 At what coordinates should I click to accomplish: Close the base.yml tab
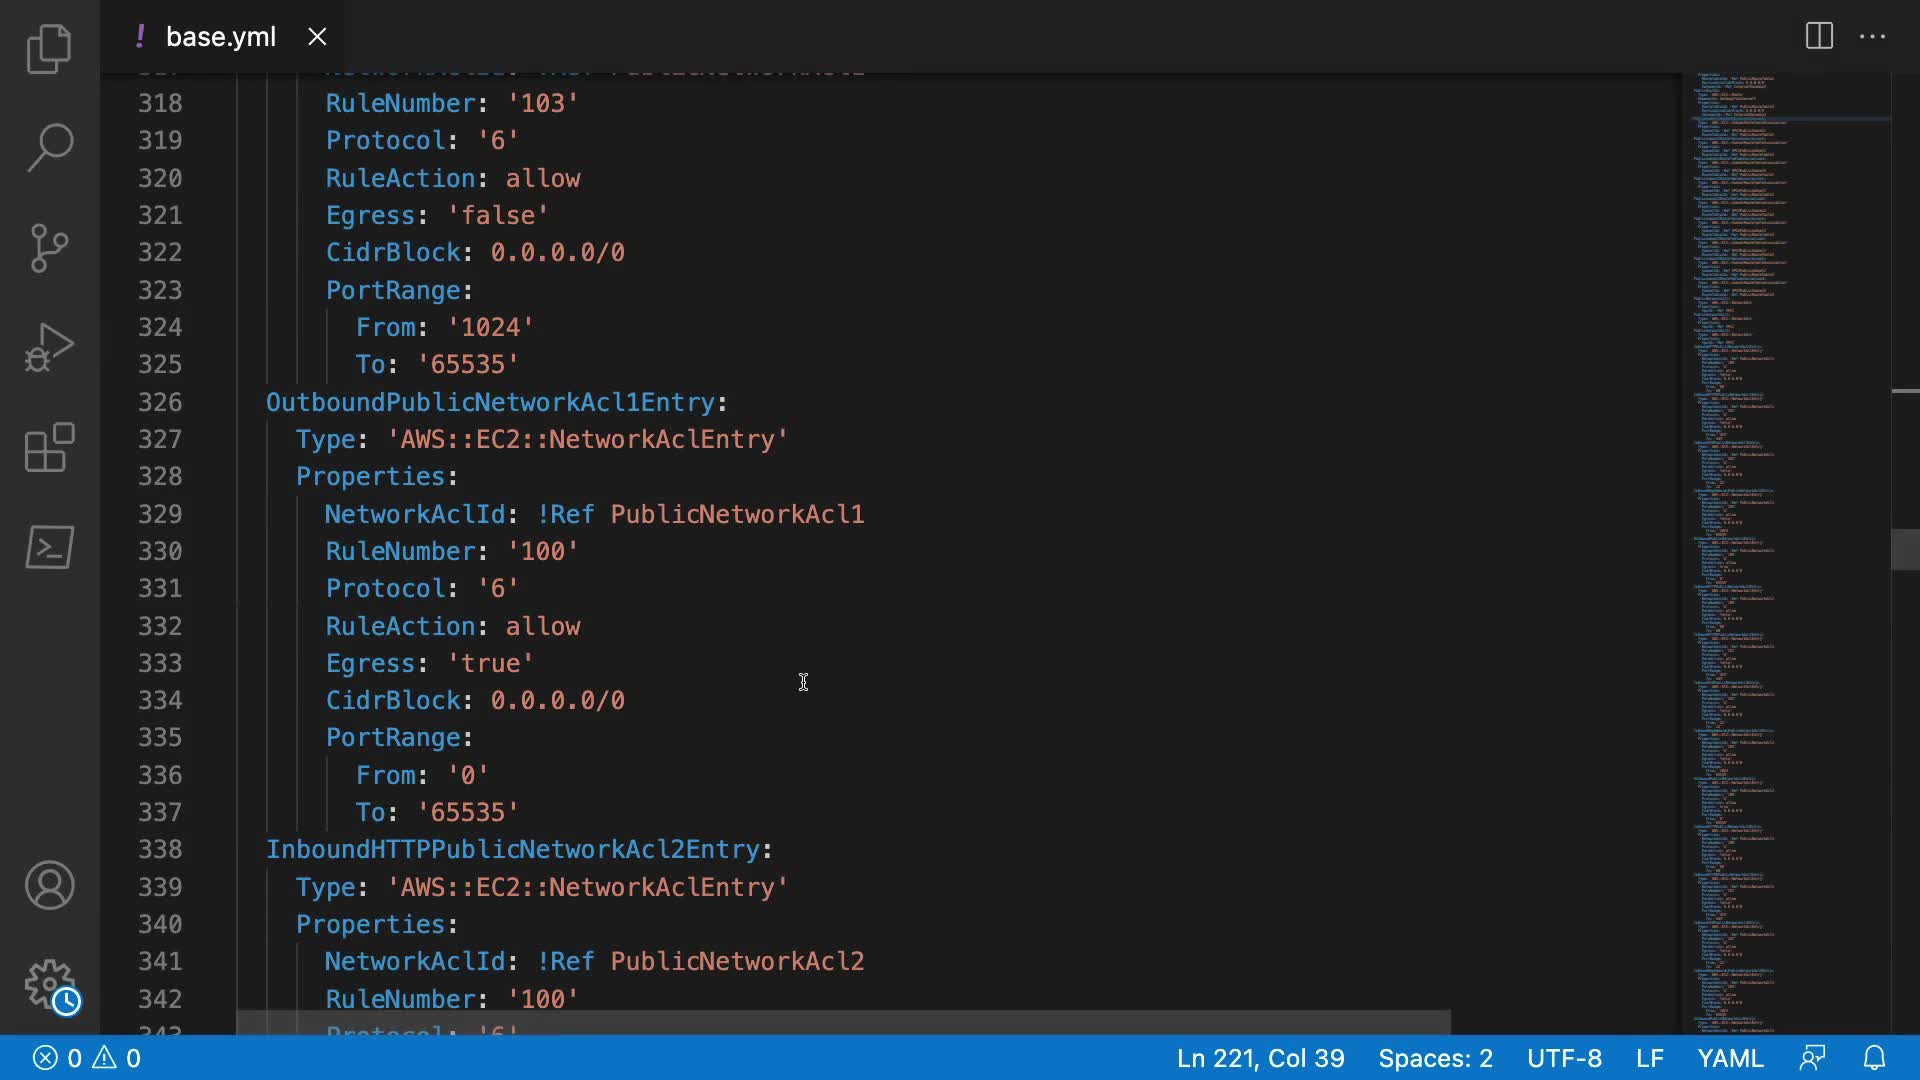pyautogui.click(x=317, y=37)
